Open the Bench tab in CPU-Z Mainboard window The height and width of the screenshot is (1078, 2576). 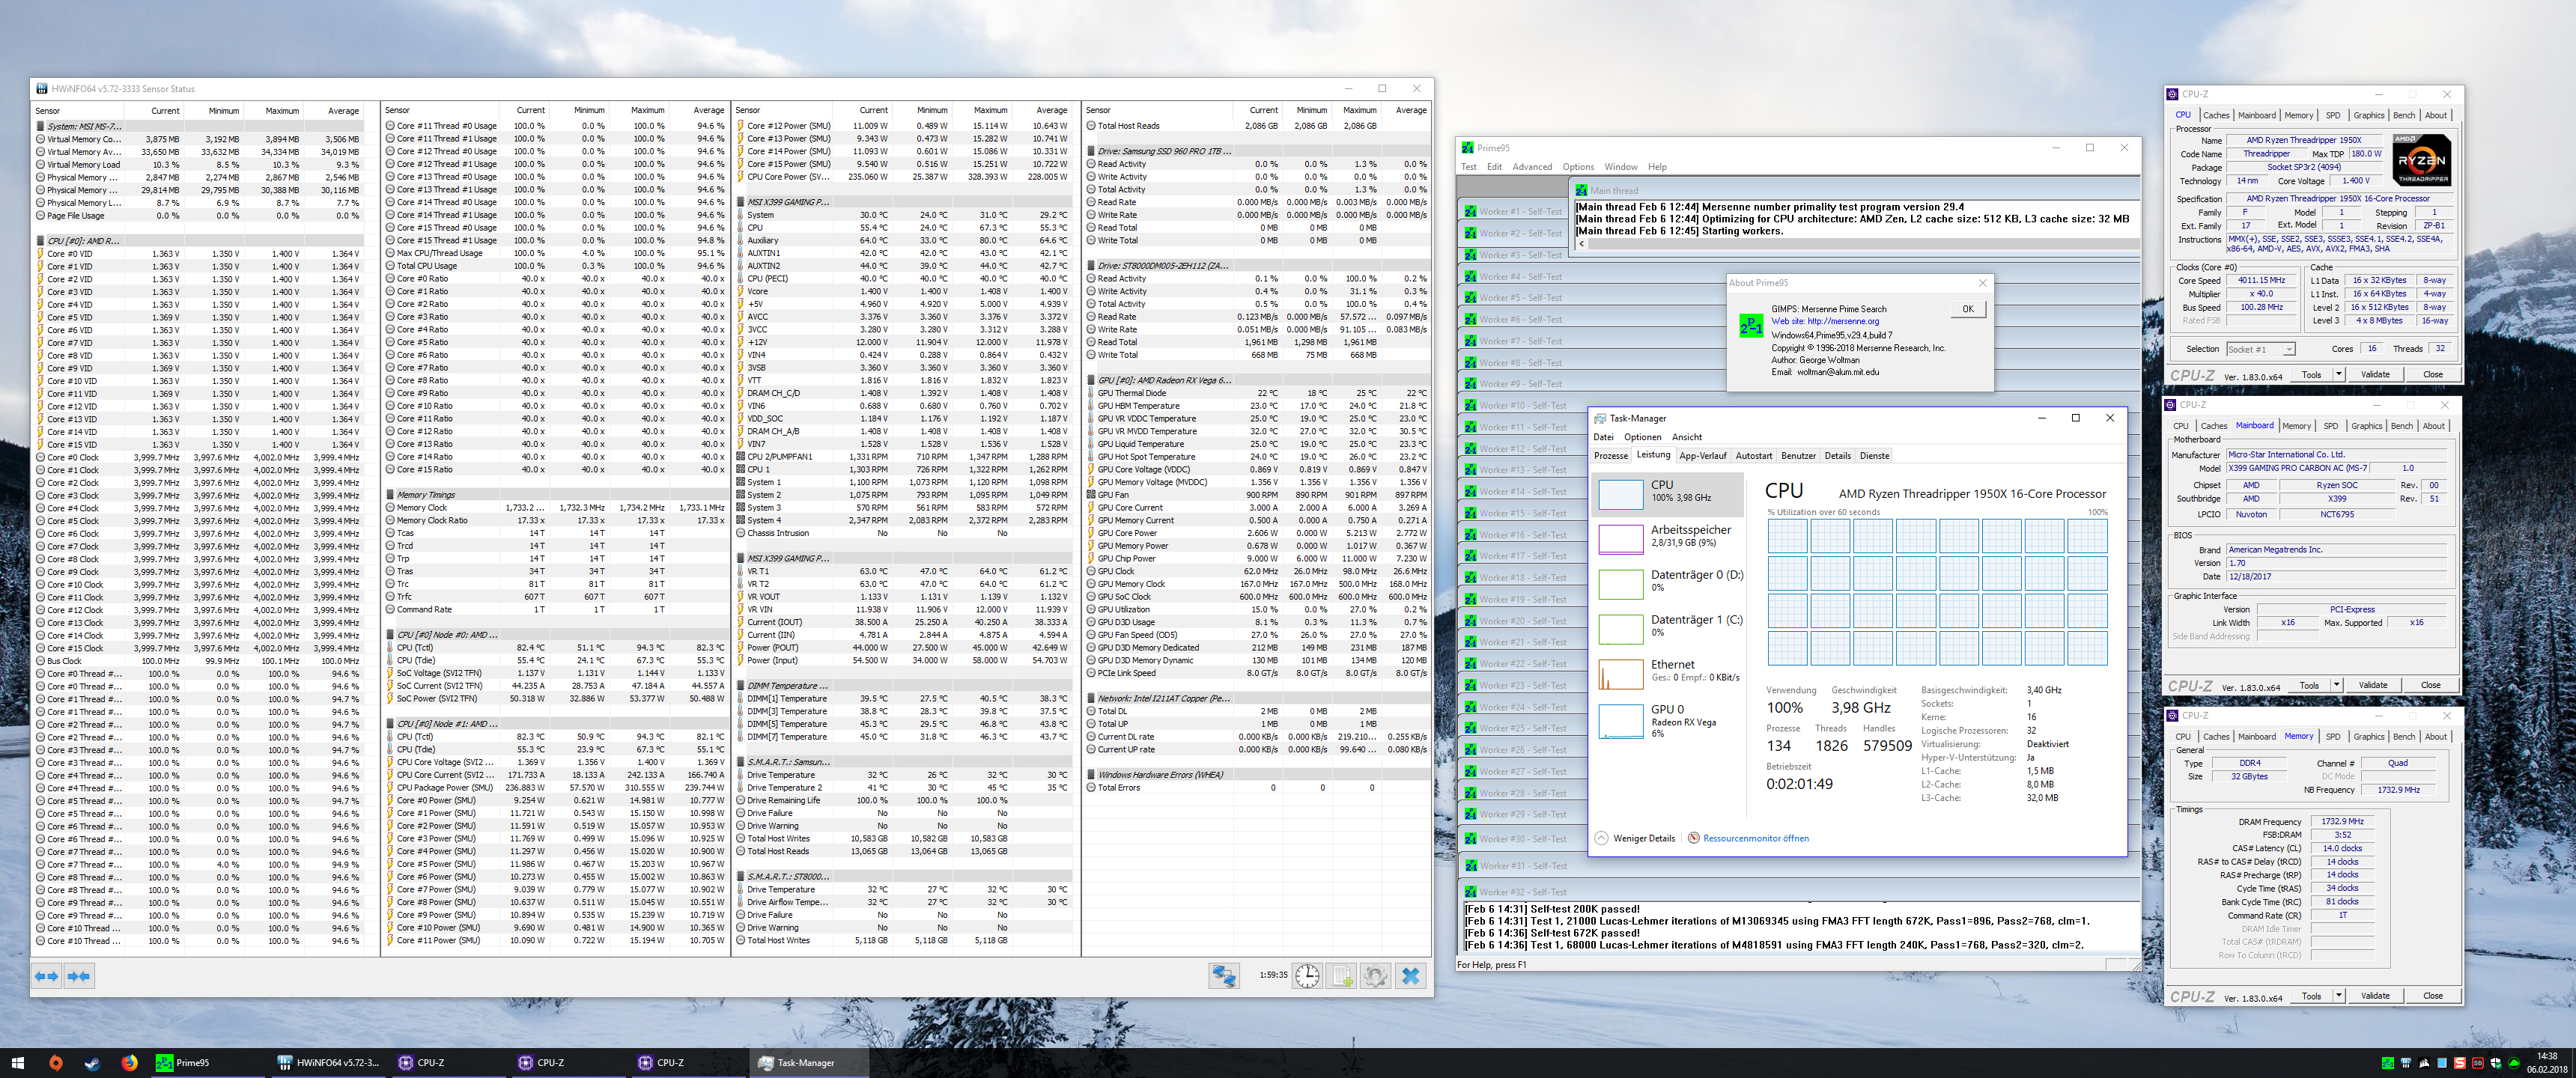coord(2401,426)
